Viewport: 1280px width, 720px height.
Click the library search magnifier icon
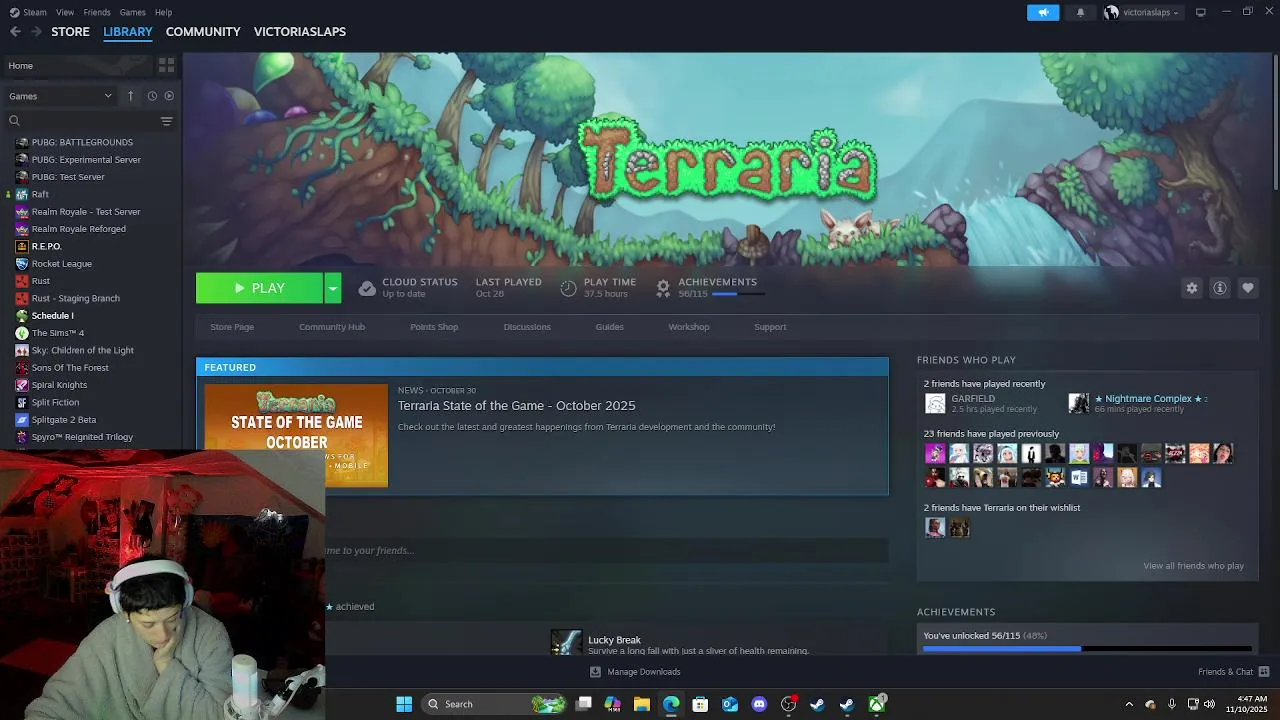[14, 121]
